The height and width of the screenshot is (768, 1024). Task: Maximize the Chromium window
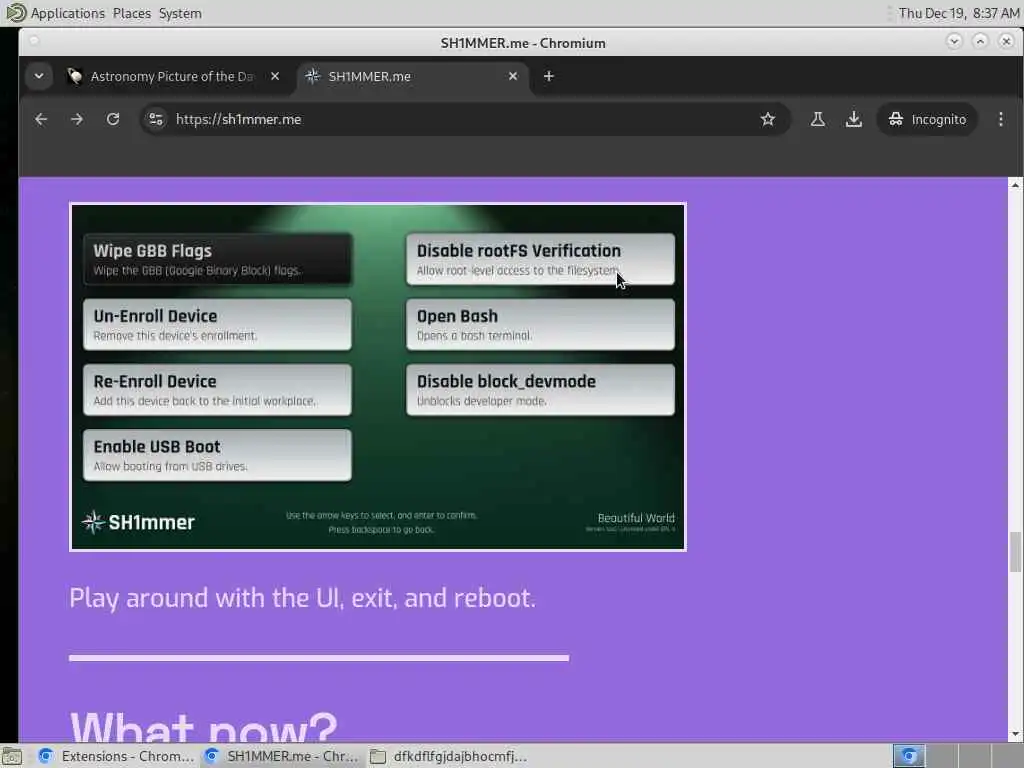coord(980,41)
